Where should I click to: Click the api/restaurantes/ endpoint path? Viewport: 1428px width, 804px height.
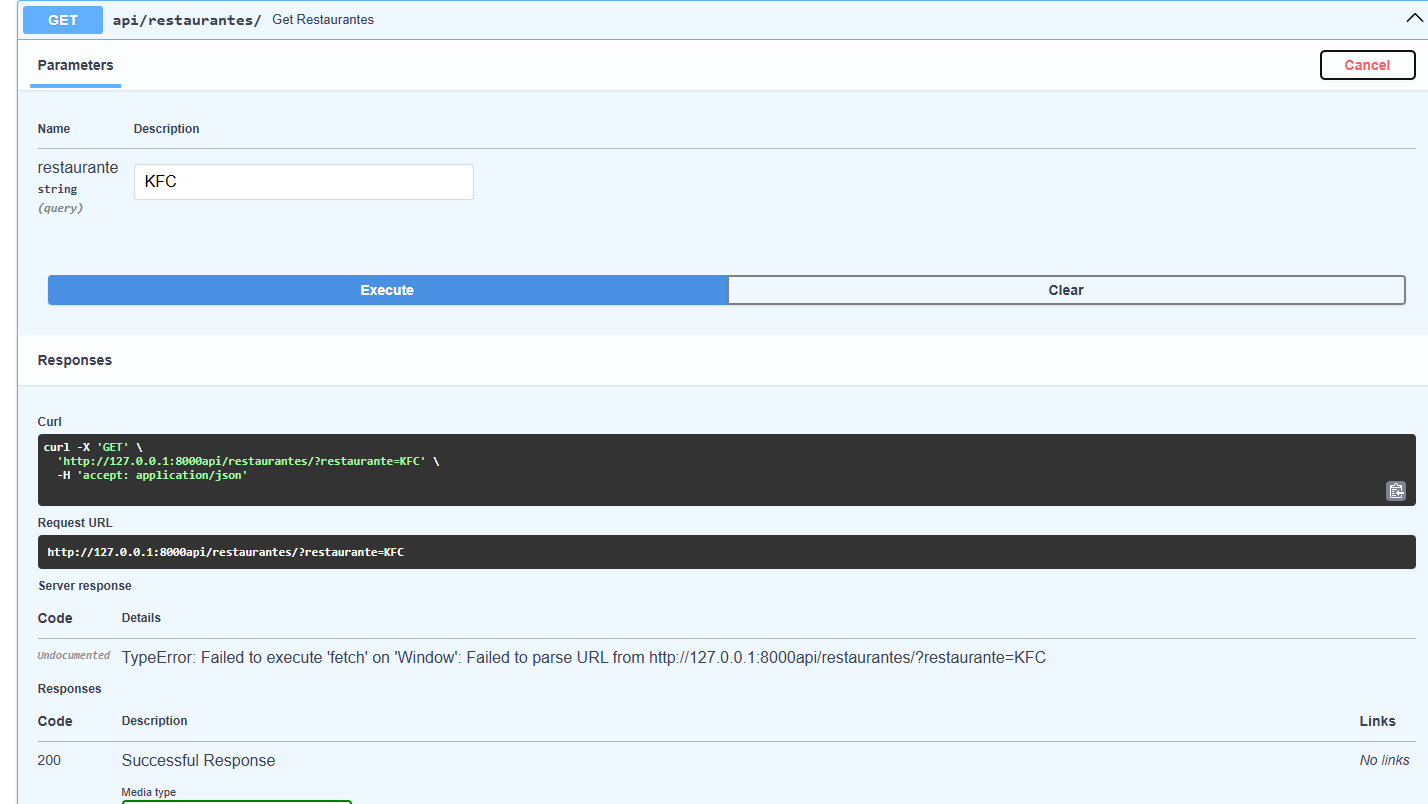click(x=187, y=20)
